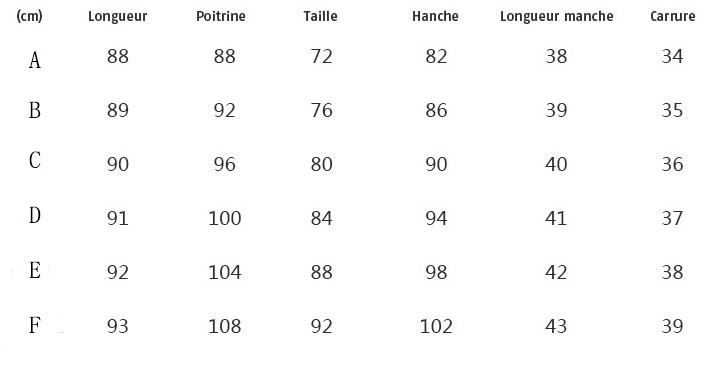Select size row label E
This screenshot has width=718, height=365.
(35, 270)
